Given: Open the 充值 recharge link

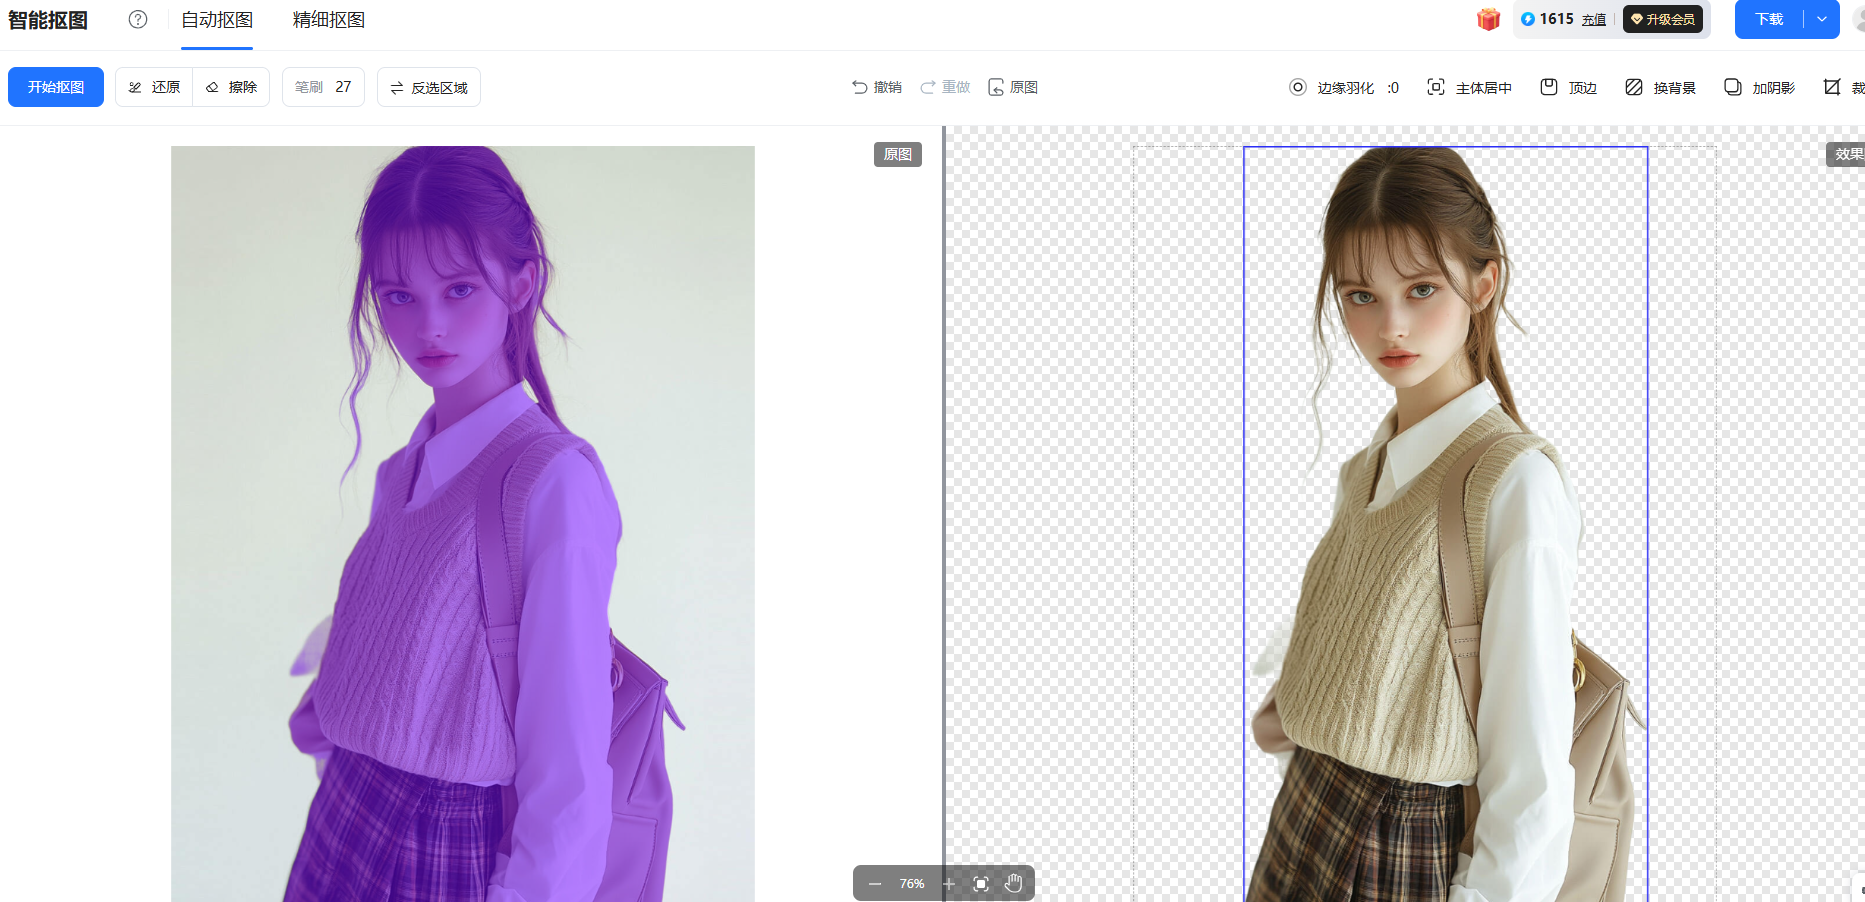Looking at the screenshot, I should tap(1594, 20).
